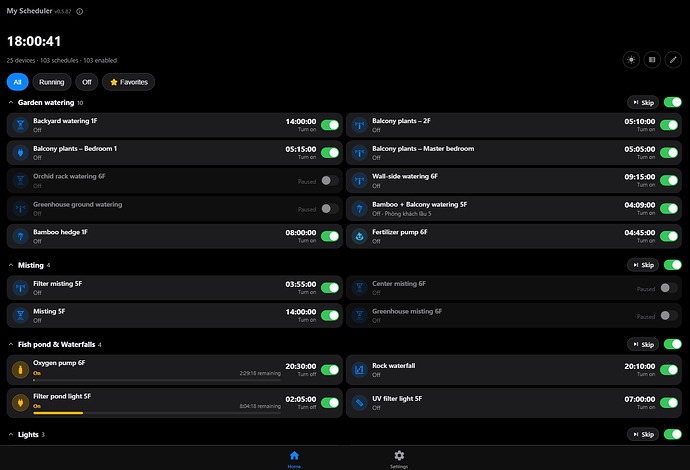Go to Home in the bottom bar
Image resolution: width=690 pixels, height=470 pixels.
[x=294, y=459]
